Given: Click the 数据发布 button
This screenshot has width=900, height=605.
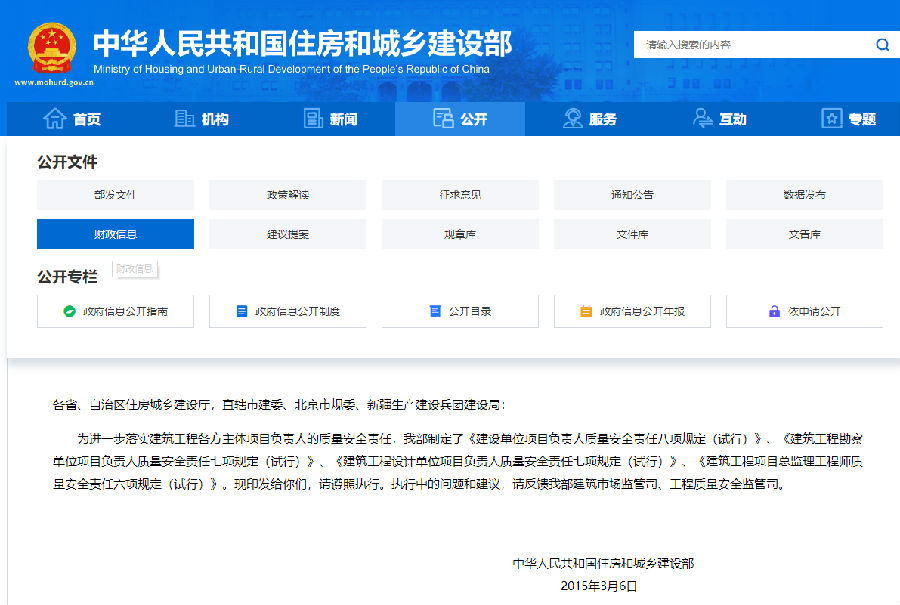Looking at the screenshot, I should tap(804, 195).
